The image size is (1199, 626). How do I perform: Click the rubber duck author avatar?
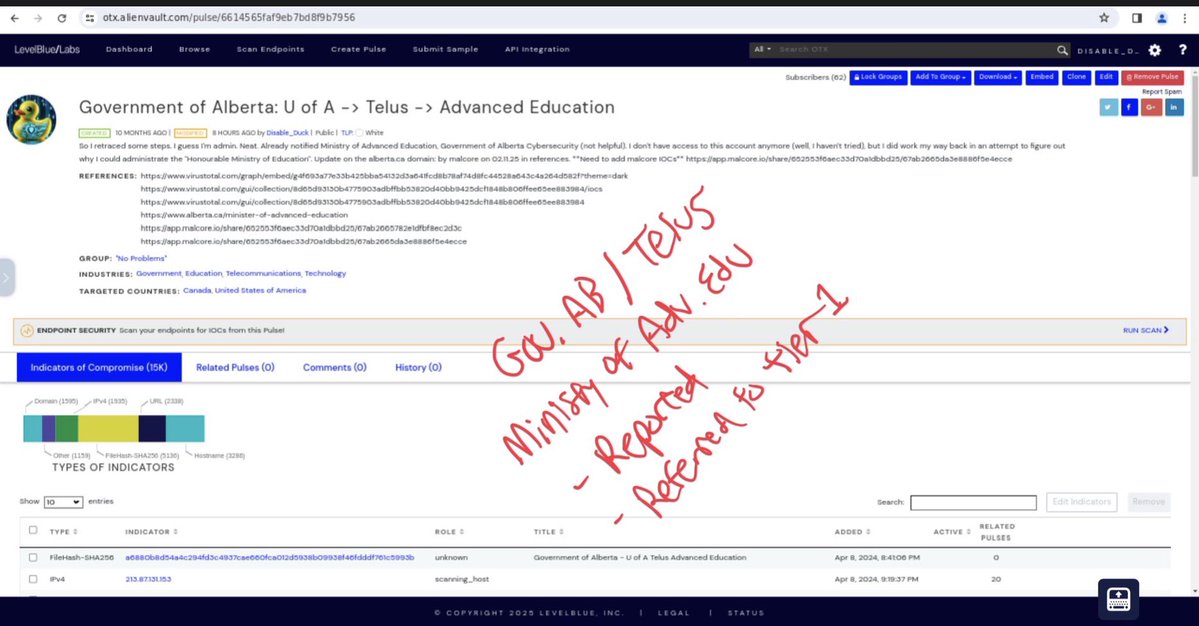pyautogui.click(x=31, y=119)
